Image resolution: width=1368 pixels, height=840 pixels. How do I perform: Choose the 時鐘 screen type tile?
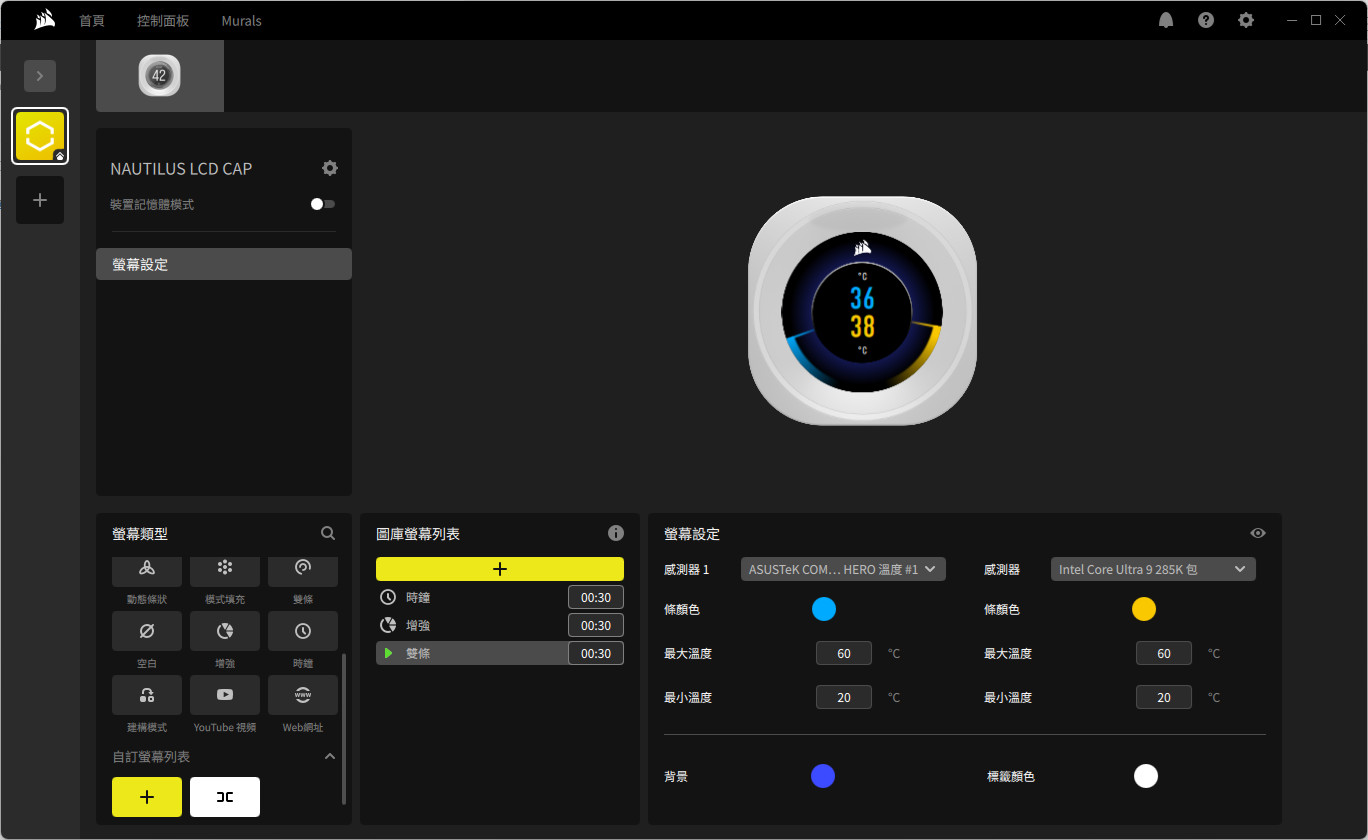pyautogui.click(x=303, y=631)
